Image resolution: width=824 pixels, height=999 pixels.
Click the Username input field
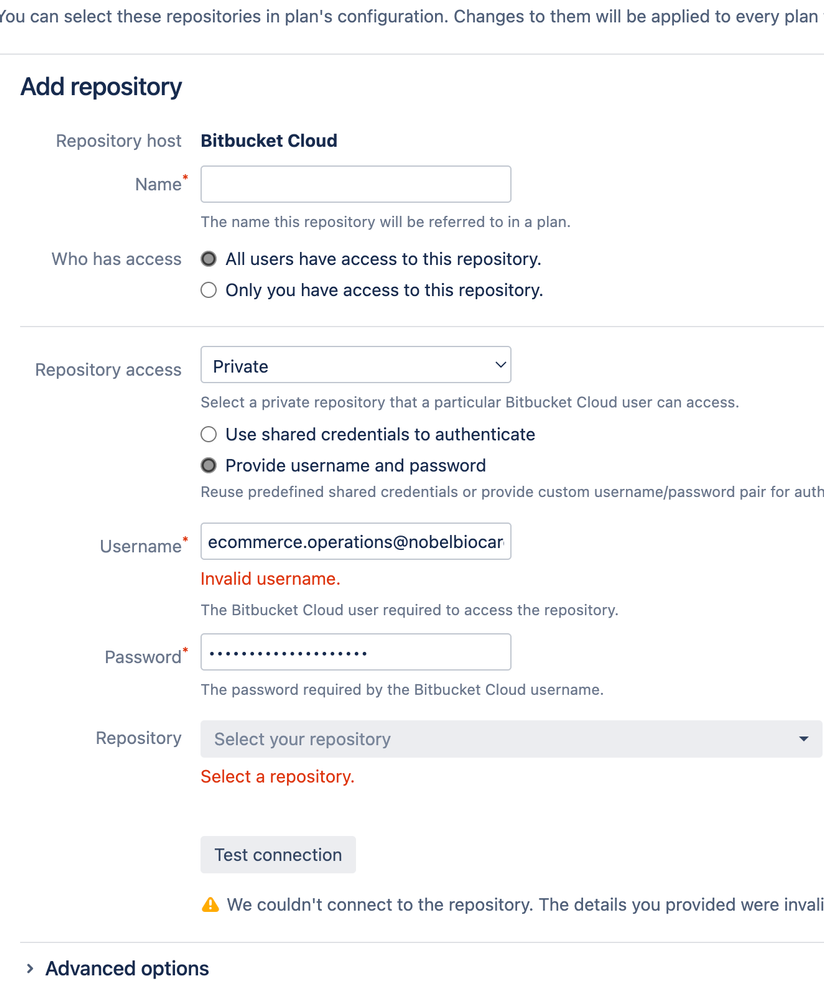(356, 542)
